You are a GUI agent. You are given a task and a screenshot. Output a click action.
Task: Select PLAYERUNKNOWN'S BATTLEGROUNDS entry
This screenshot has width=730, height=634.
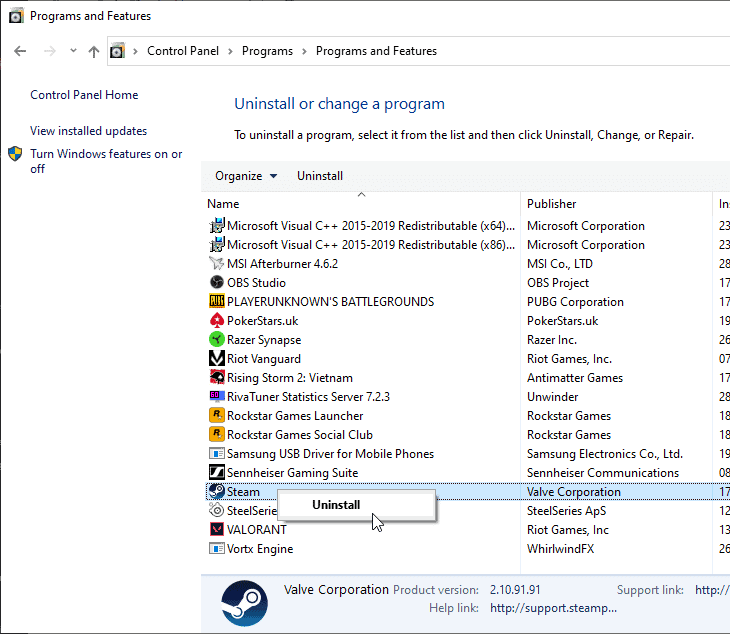[x=330, y=302]
